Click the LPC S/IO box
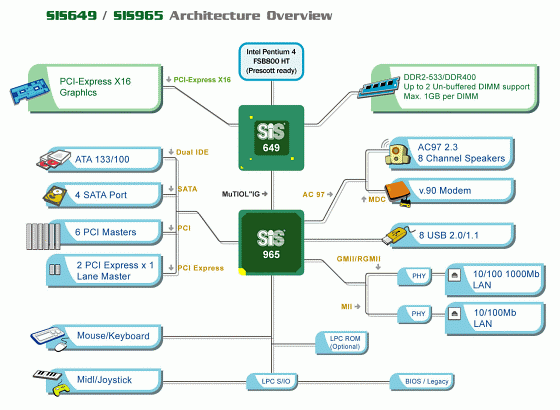 (272, 381)
